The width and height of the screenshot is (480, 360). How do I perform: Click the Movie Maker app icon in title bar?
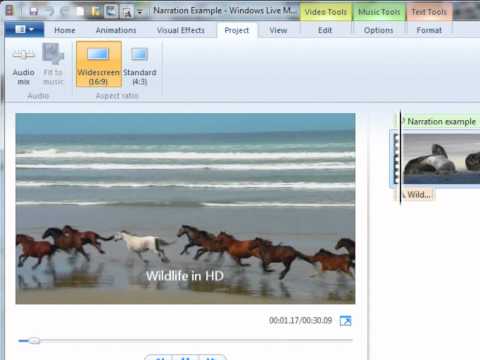[9, 11]
